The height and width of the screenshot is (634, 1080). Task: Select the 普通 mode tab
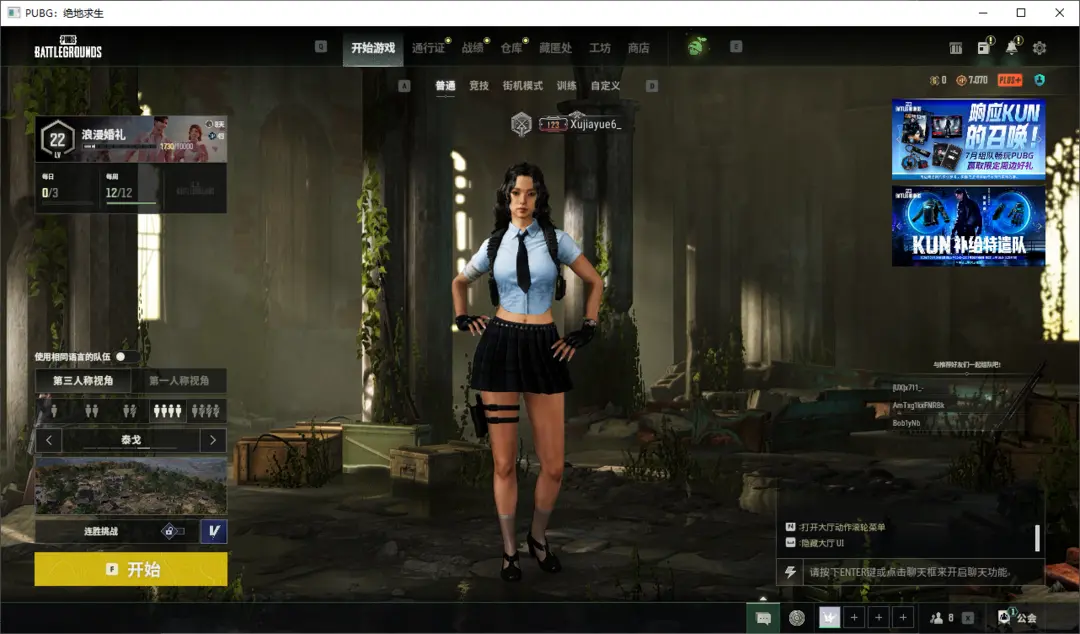coord(445,85)
